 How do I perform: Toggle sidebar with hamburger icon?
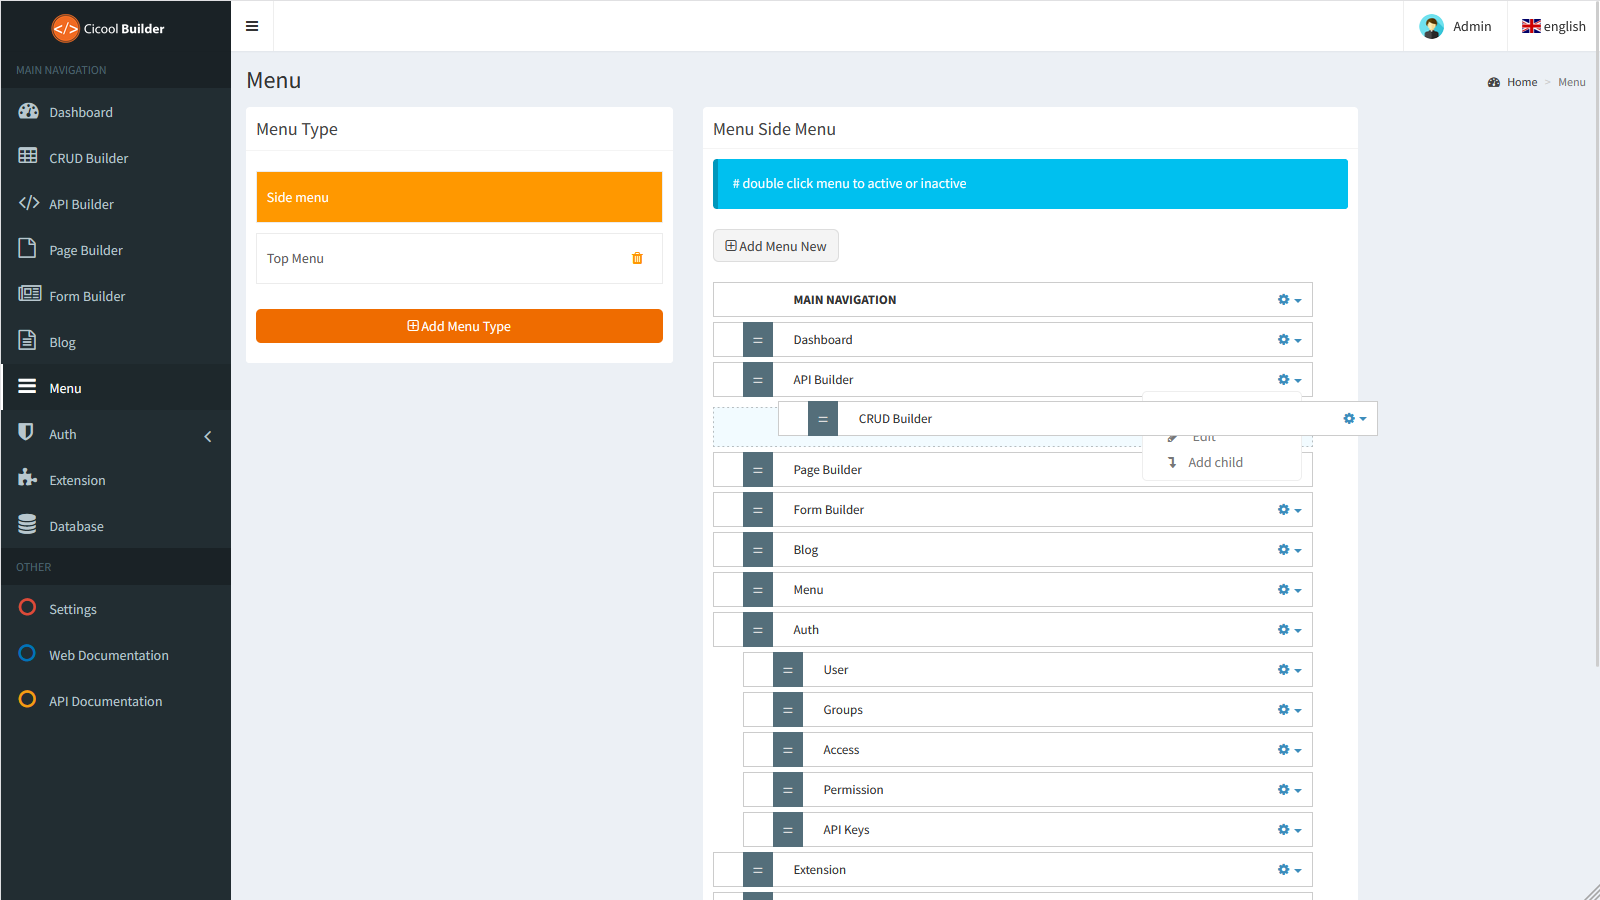coord(252,26)
